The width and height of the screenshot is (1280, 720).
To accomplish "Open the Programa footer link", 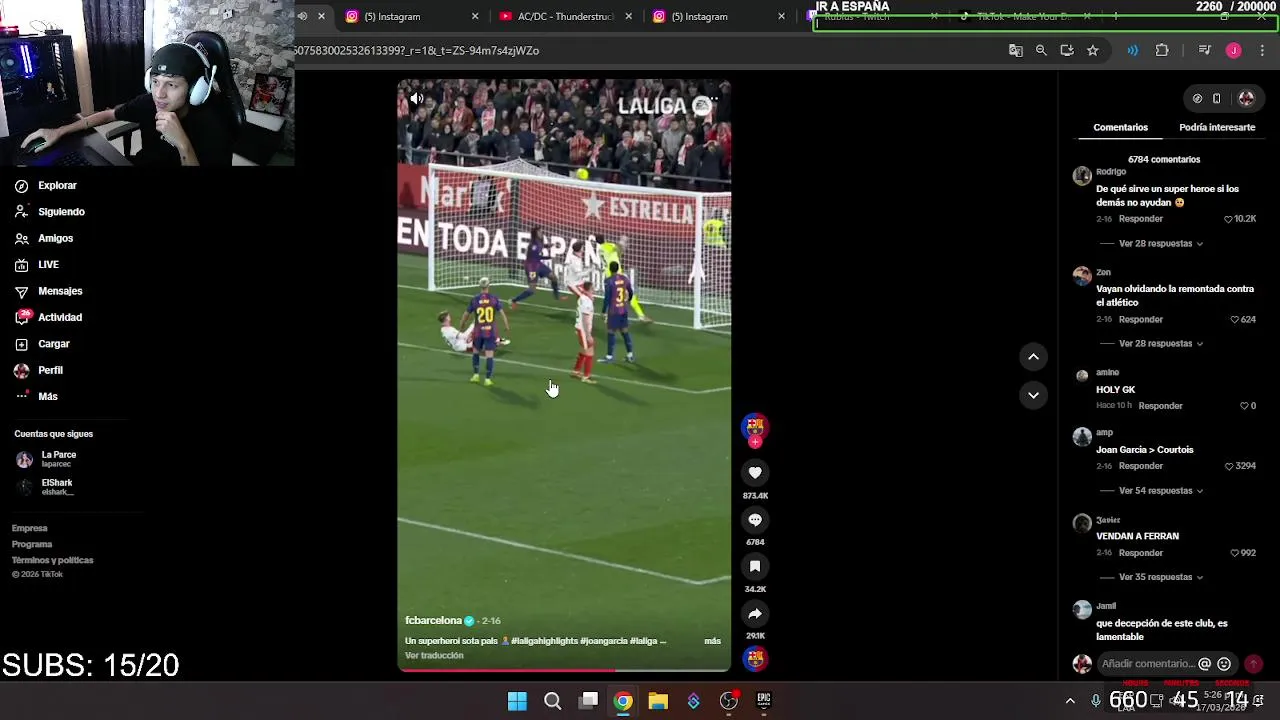I will 32,544.
